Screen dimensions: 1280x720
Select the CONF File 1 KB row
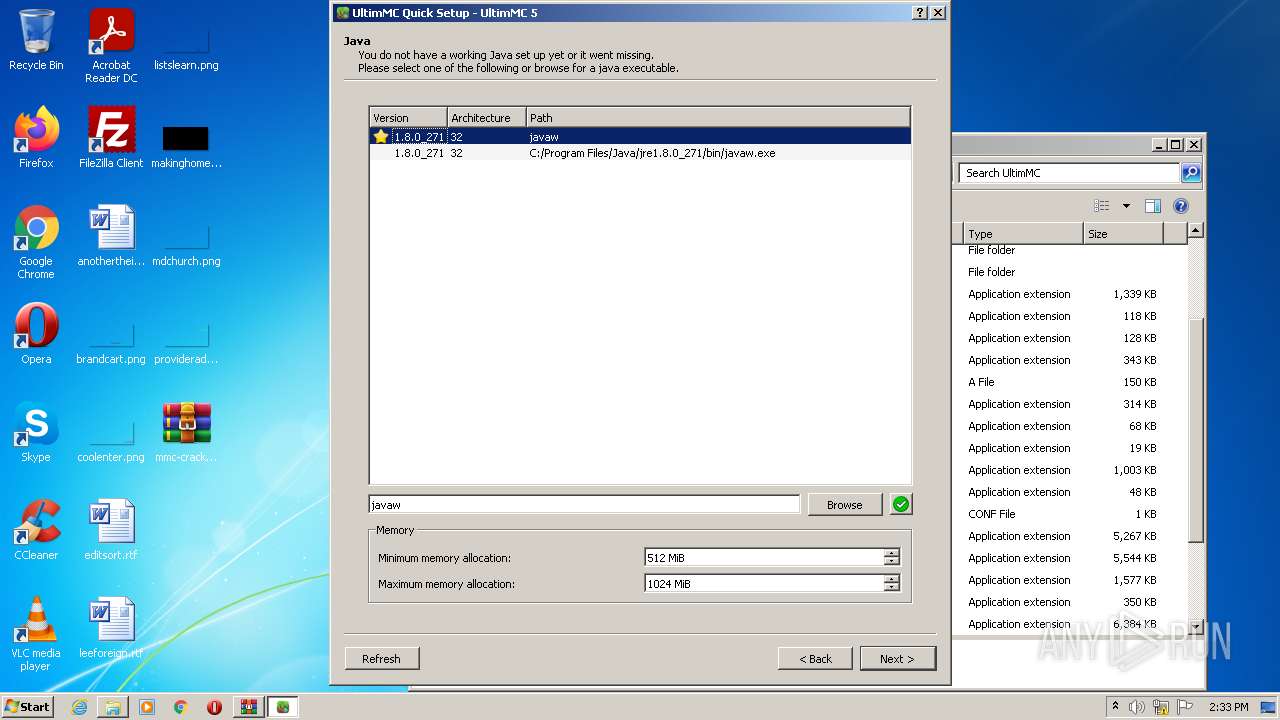(x=1062, y=514)
